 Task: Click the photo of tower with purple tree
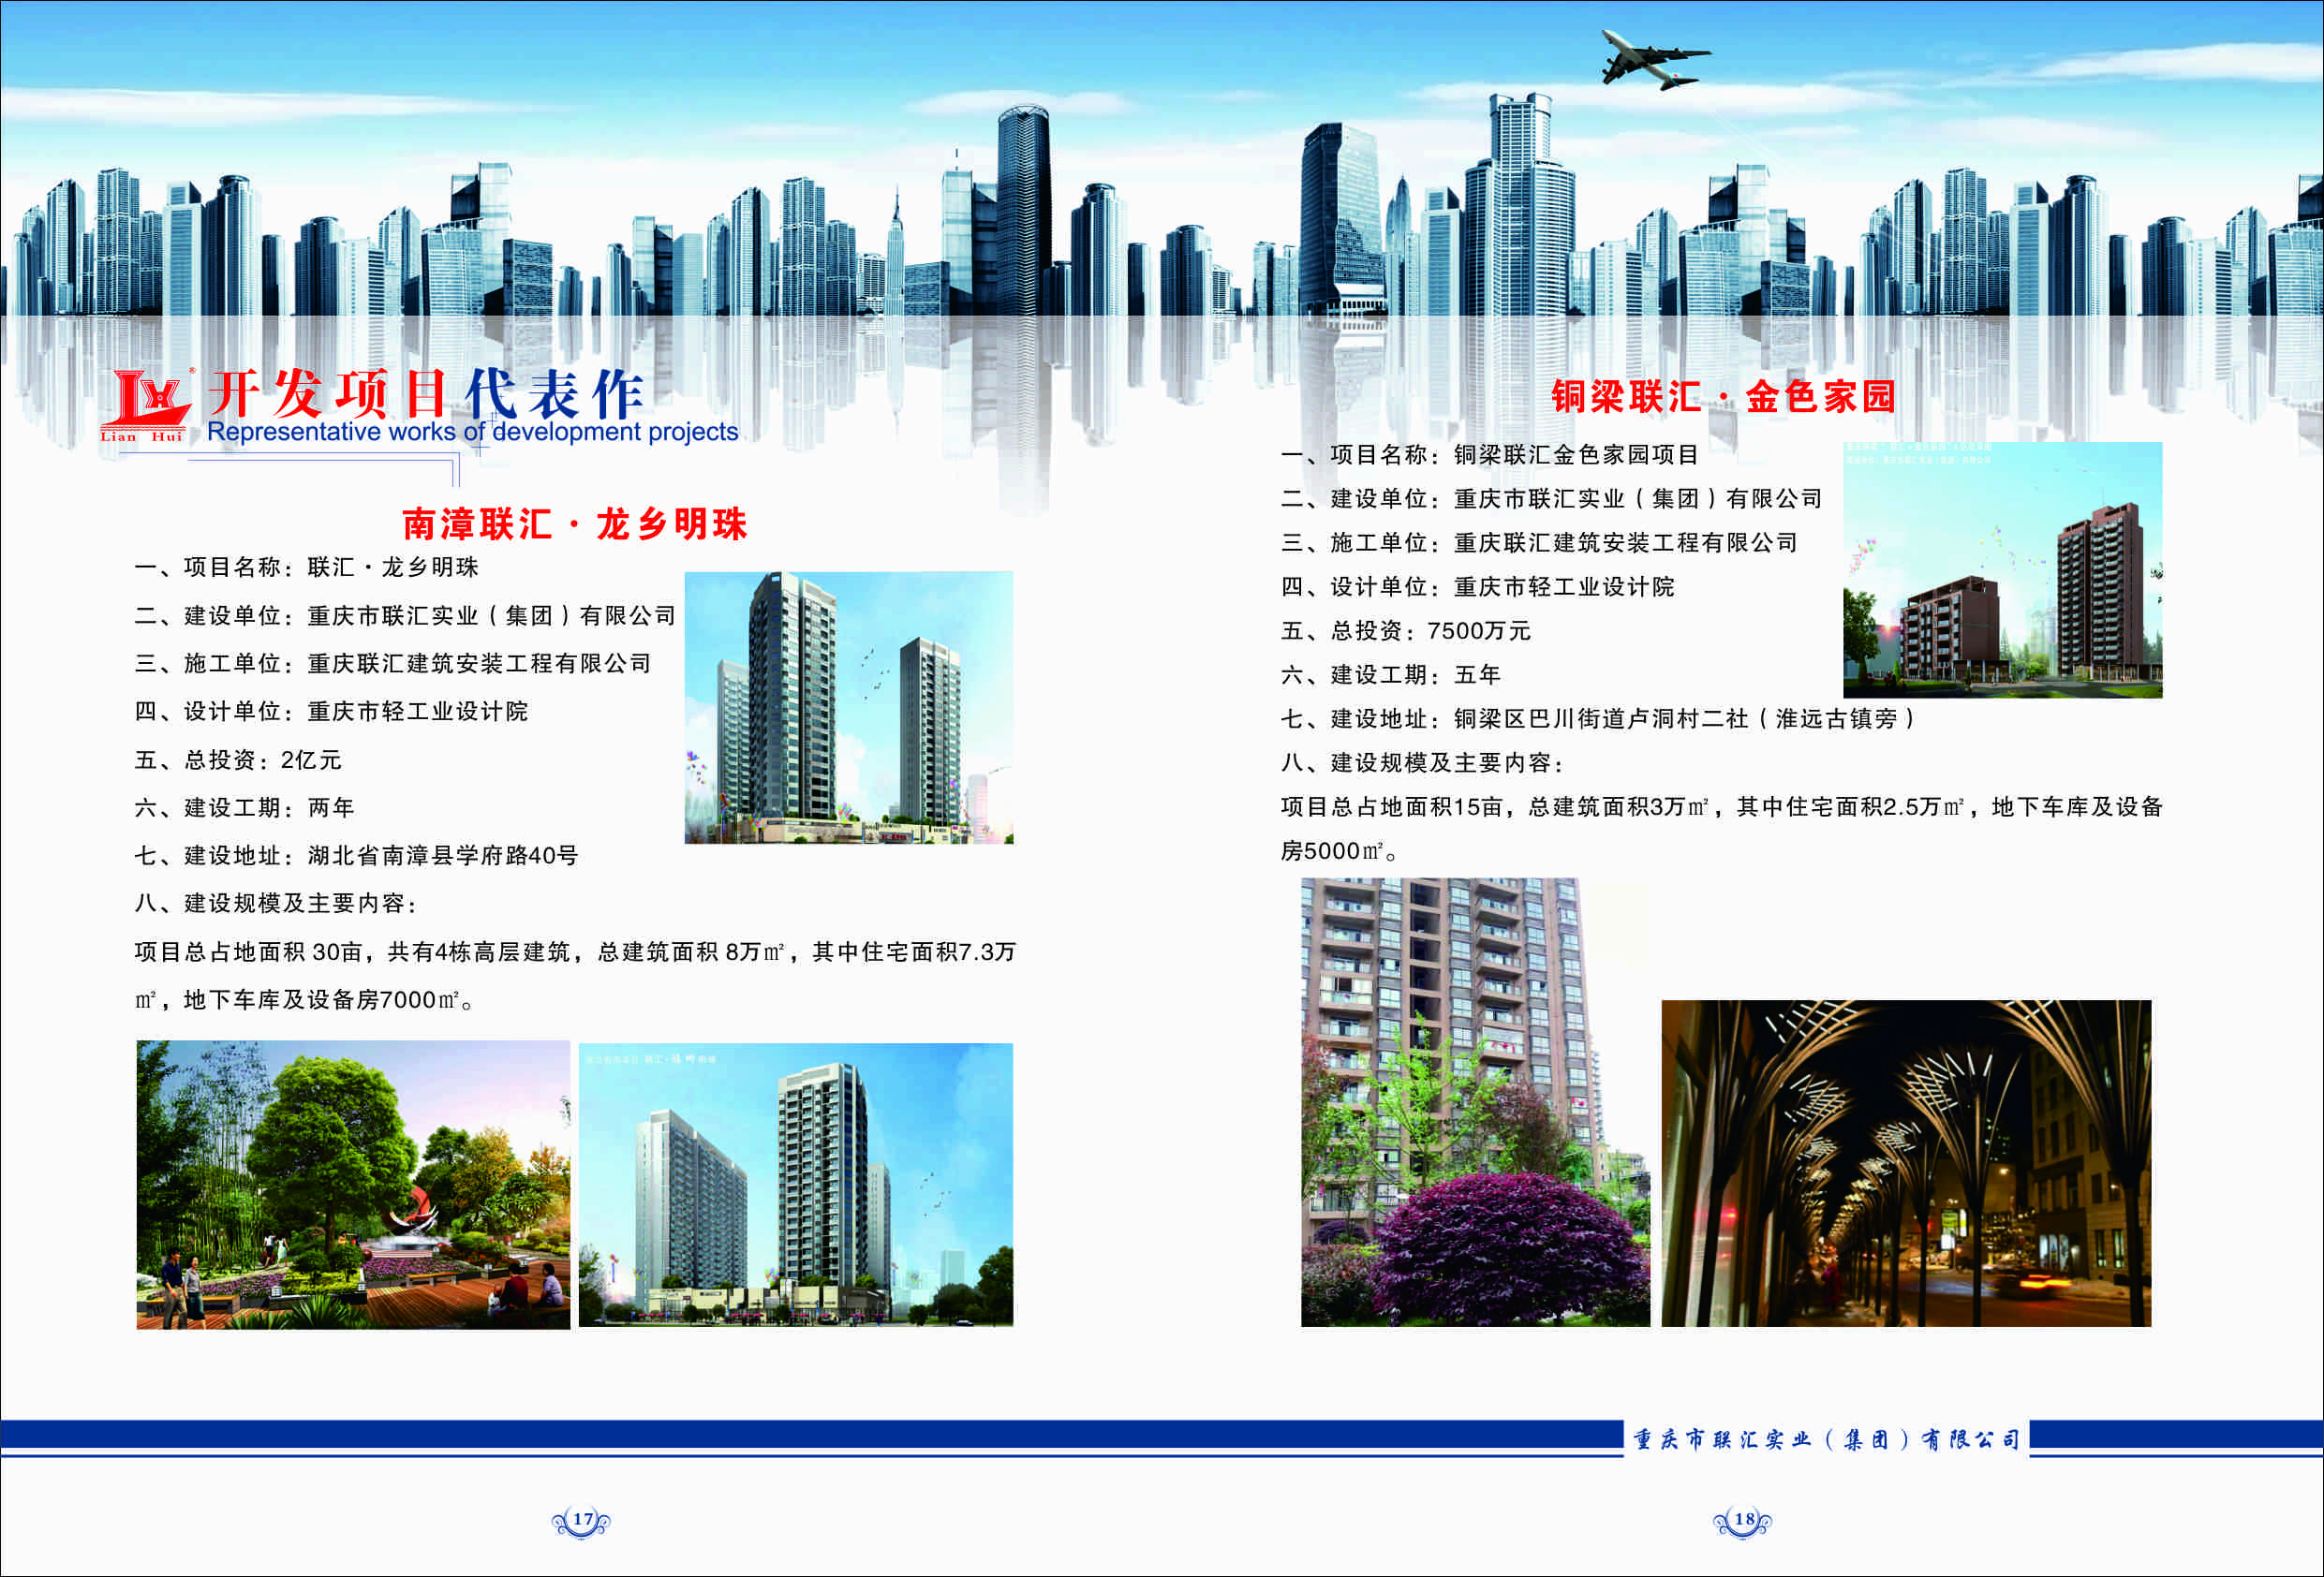1474,1102
